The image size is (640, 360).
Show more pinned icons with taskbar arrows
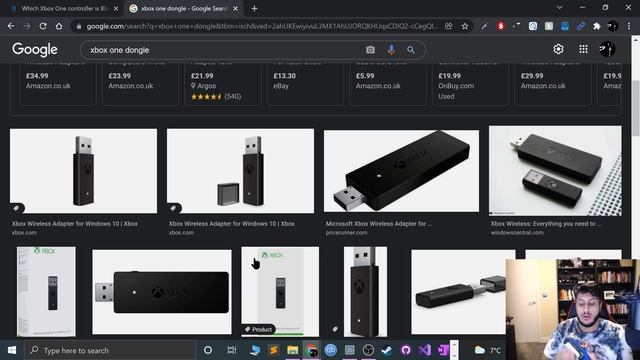coord(454,350)
